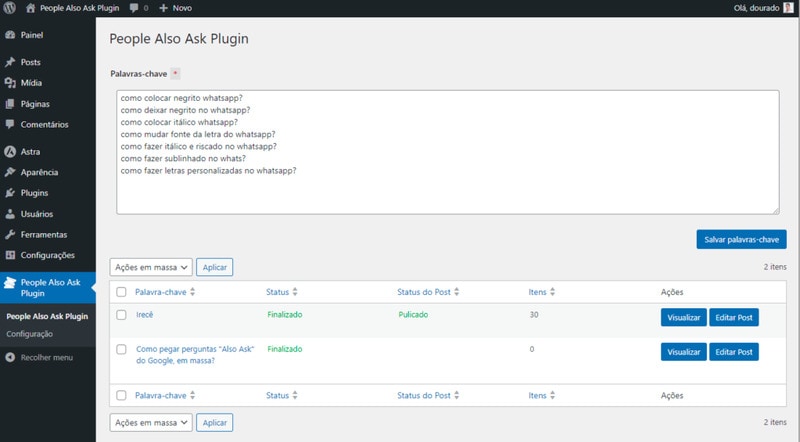Screen dimensions: 800x442
Task: Click the Páginas pages icon
Action: point(10,104)
